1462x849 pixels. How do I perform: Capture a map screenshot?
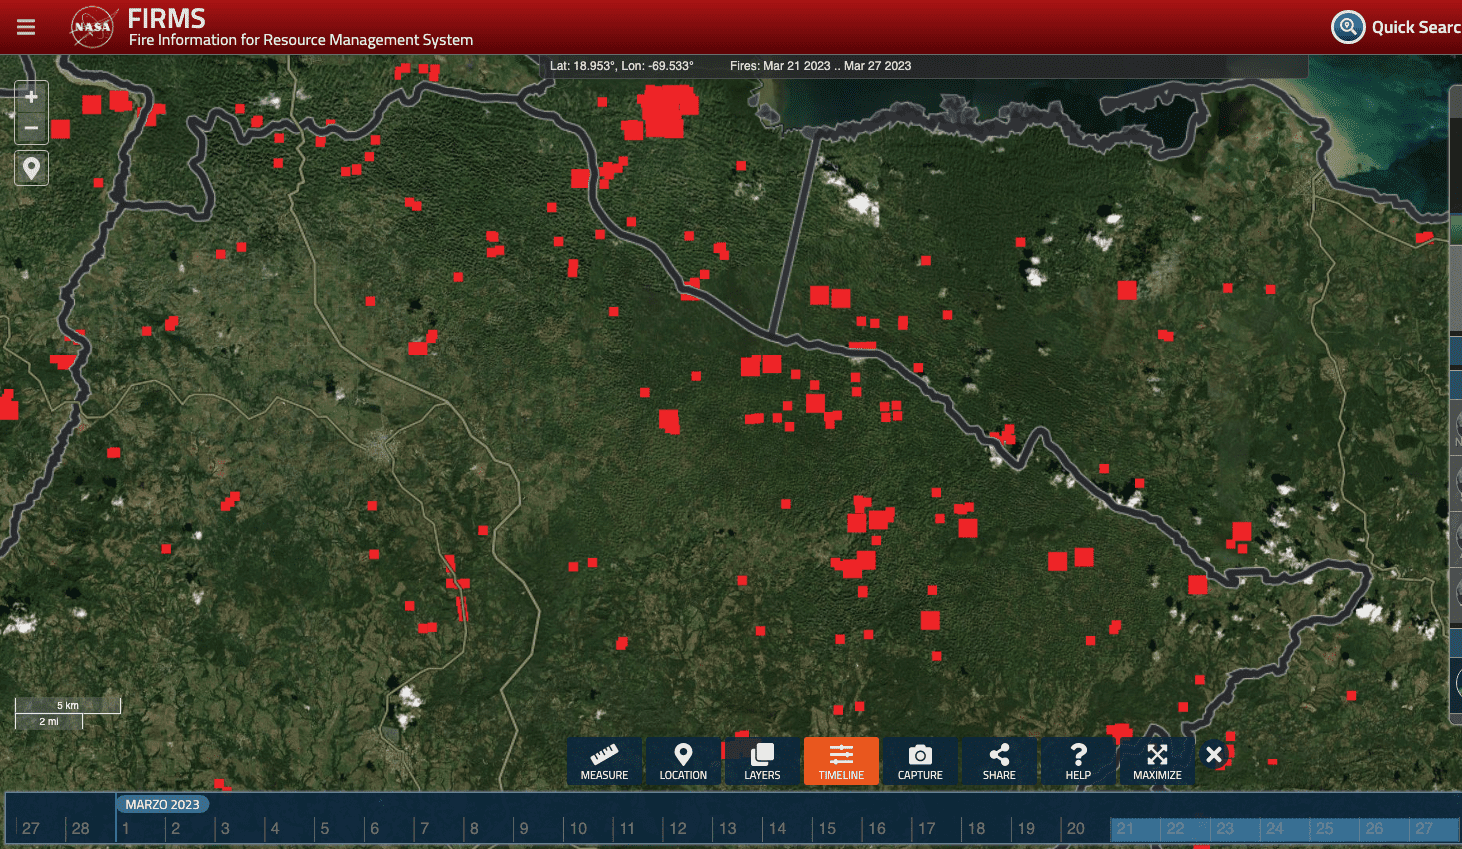pos(920,762)
